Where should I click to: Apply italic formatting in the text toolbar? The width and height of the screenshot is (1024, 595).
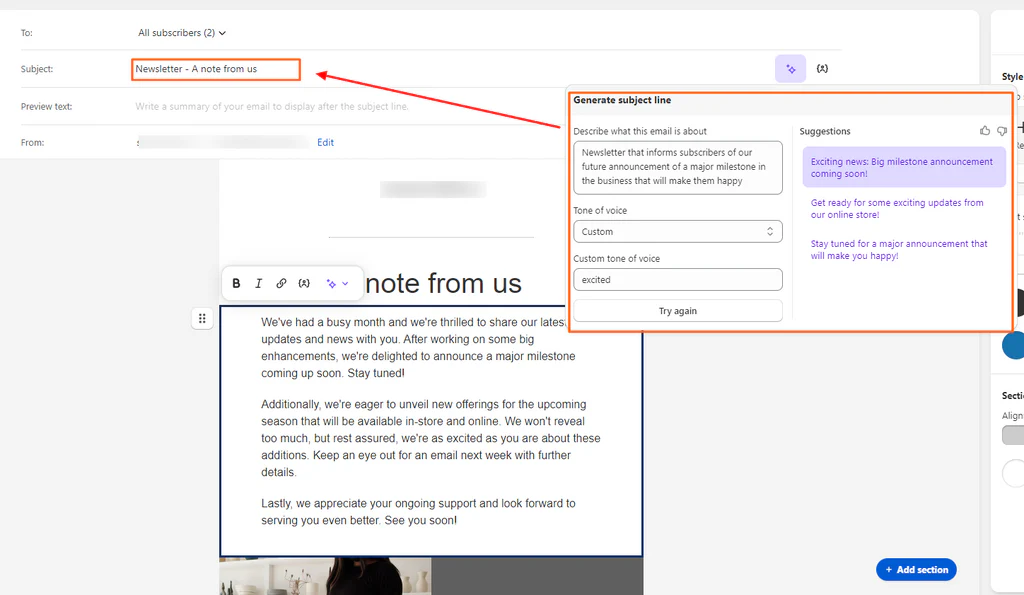coord(259,283)
